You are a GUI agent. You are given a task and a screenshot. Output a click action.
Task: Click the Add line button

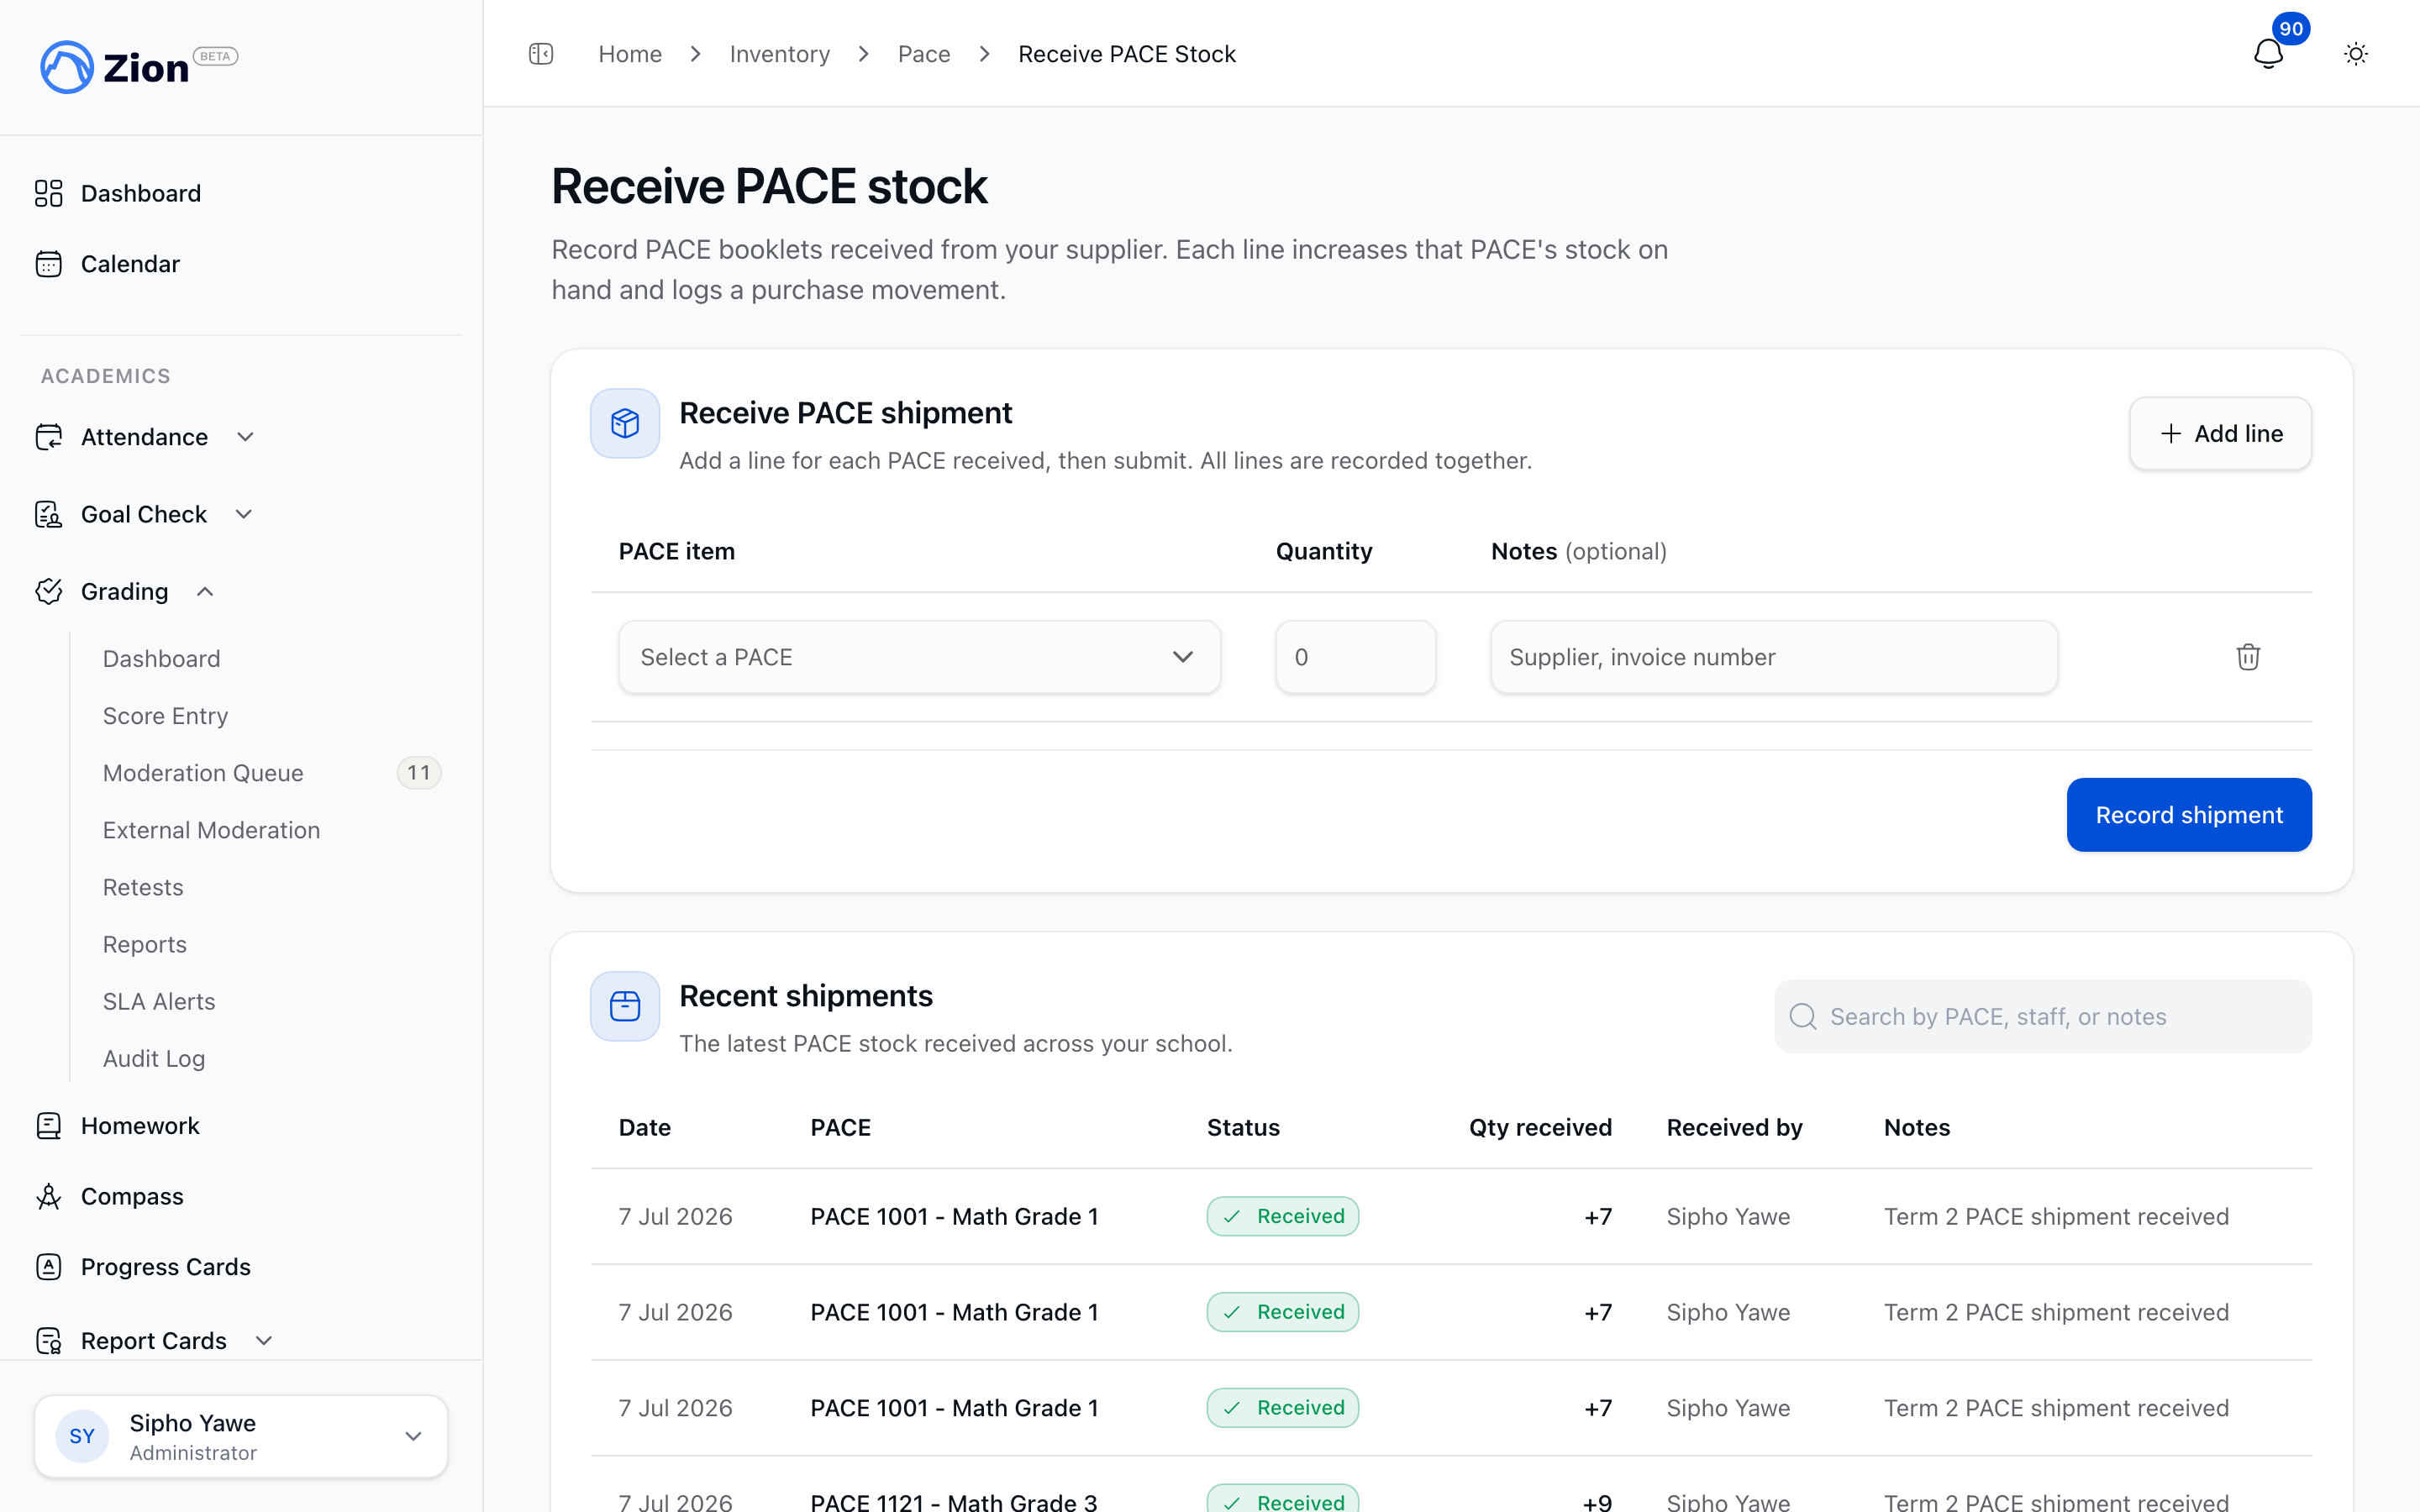click(2220, 433)
